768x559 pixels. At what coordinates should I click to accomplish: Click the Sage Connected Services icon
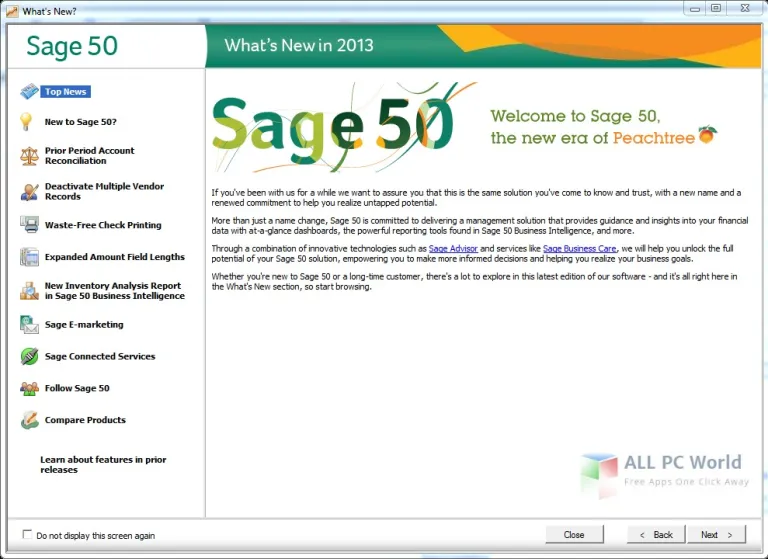point(28,356)
